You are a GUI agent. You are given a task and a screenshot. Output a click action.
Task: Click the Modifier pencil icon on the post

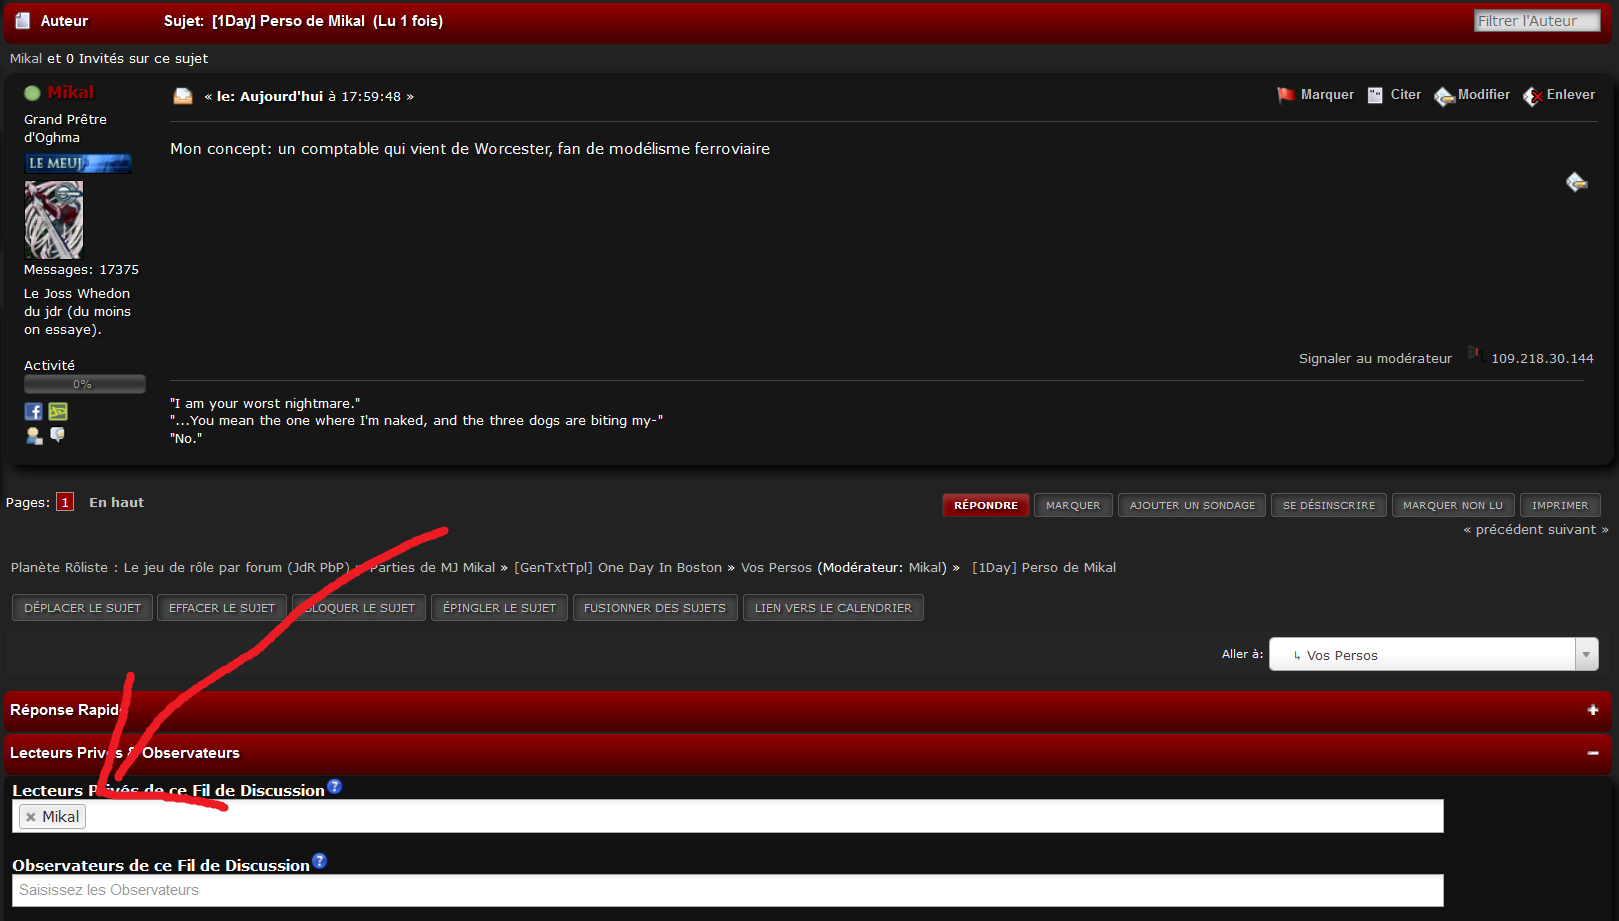1444,96
